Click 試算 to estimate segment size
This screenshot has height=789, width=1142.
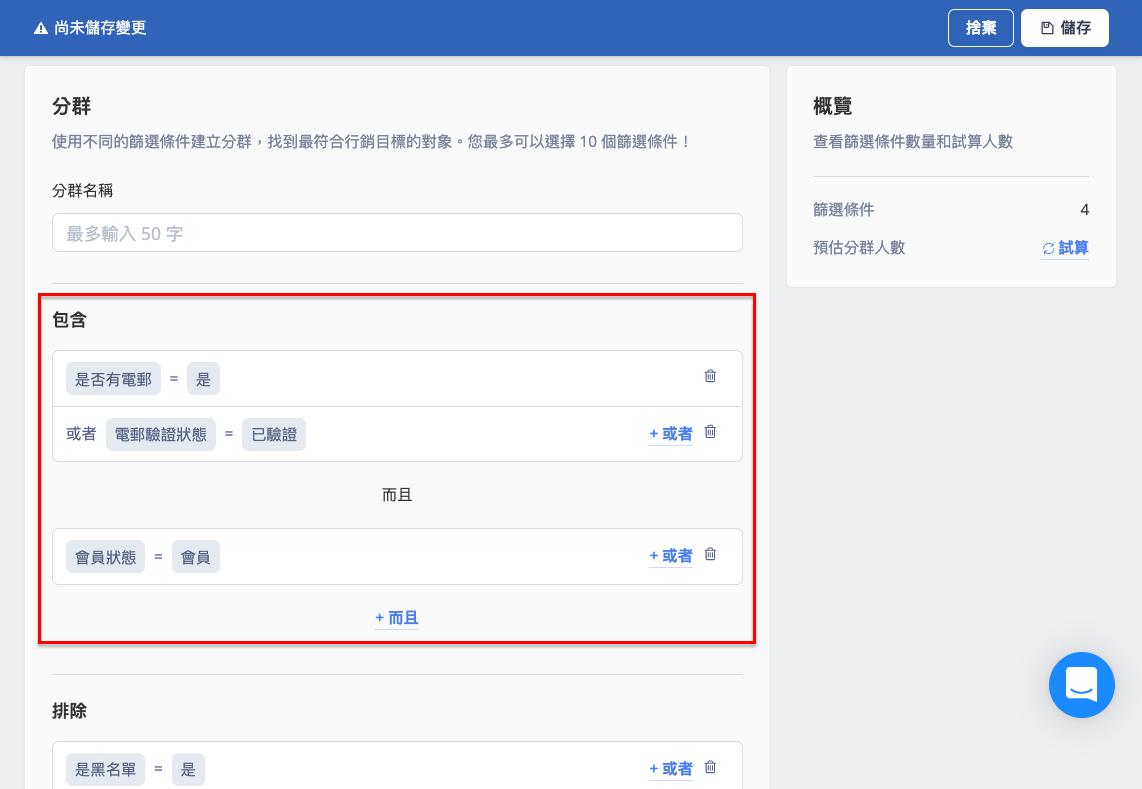coord(1065,248)
